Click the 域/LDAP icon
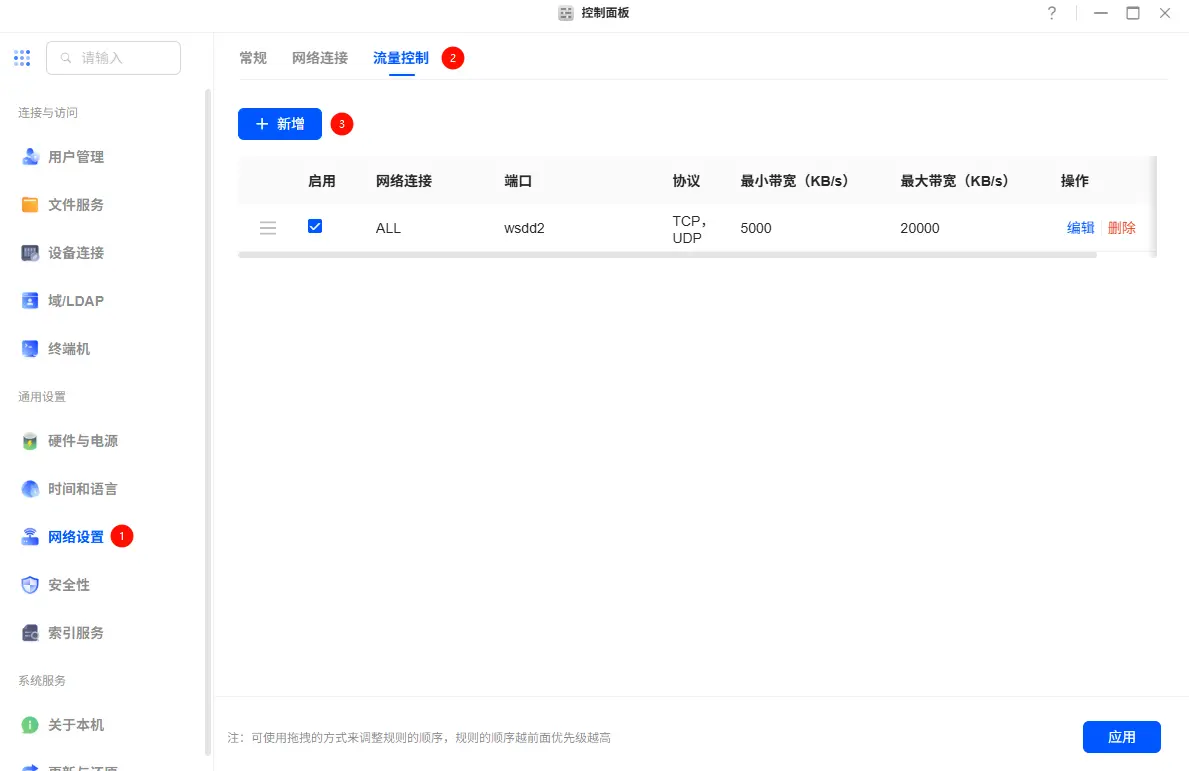 coord(30,301)
